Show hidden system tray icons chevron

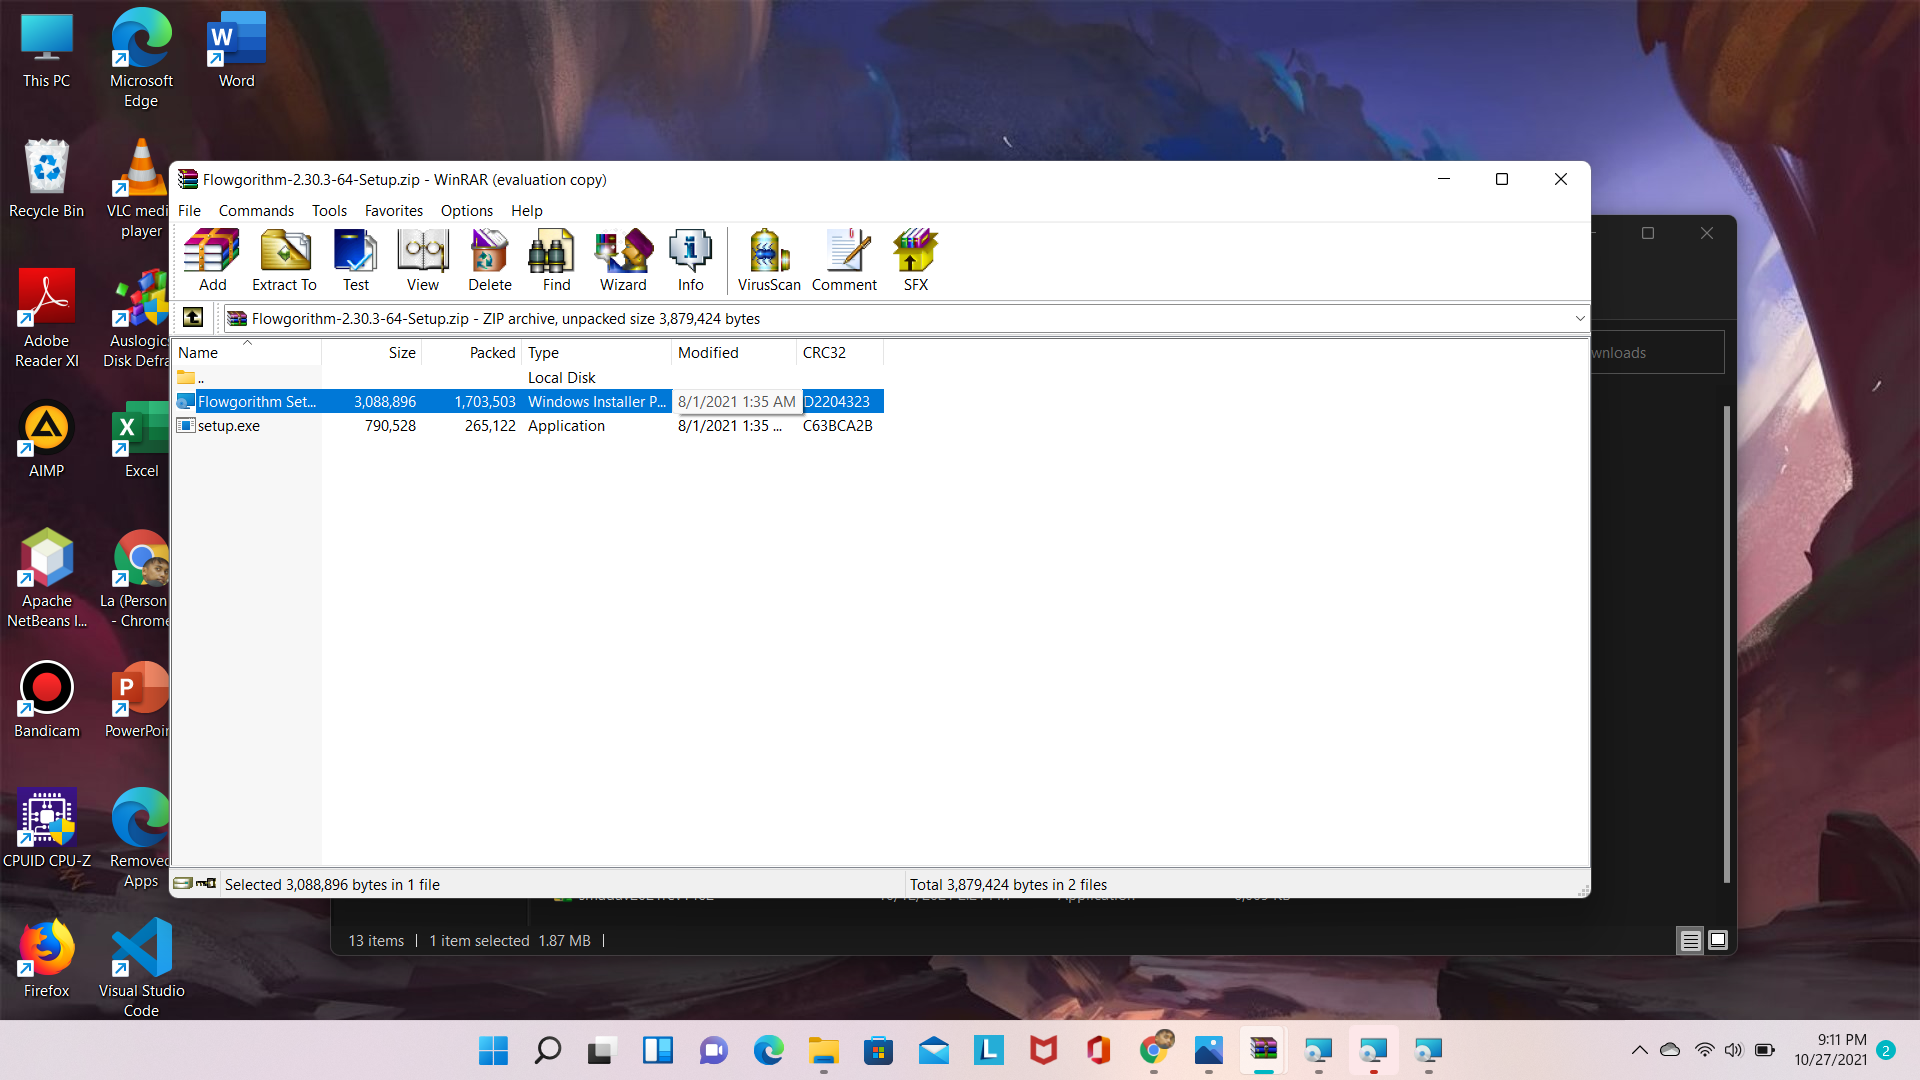point(1639,1050)
